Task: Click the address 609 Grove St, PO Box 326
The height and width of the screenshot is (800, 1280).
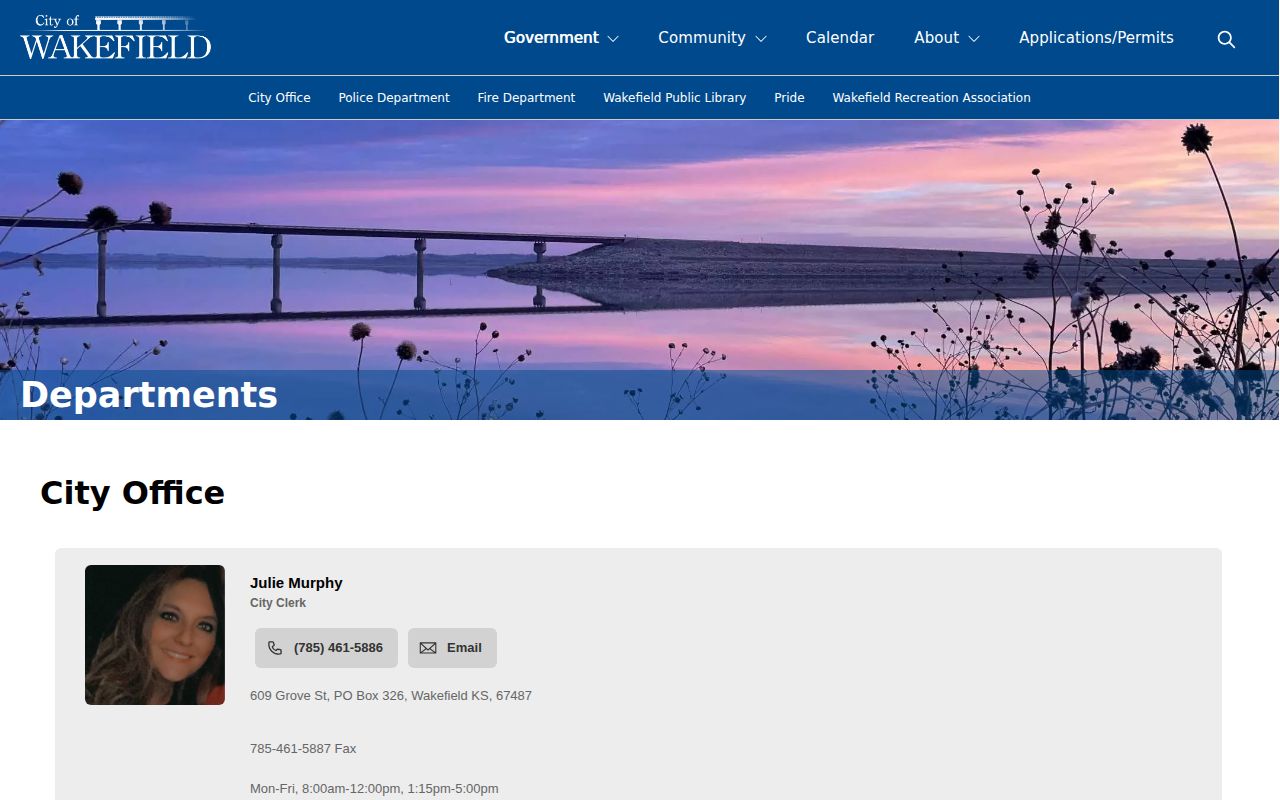Action: [x=391, y=696]
